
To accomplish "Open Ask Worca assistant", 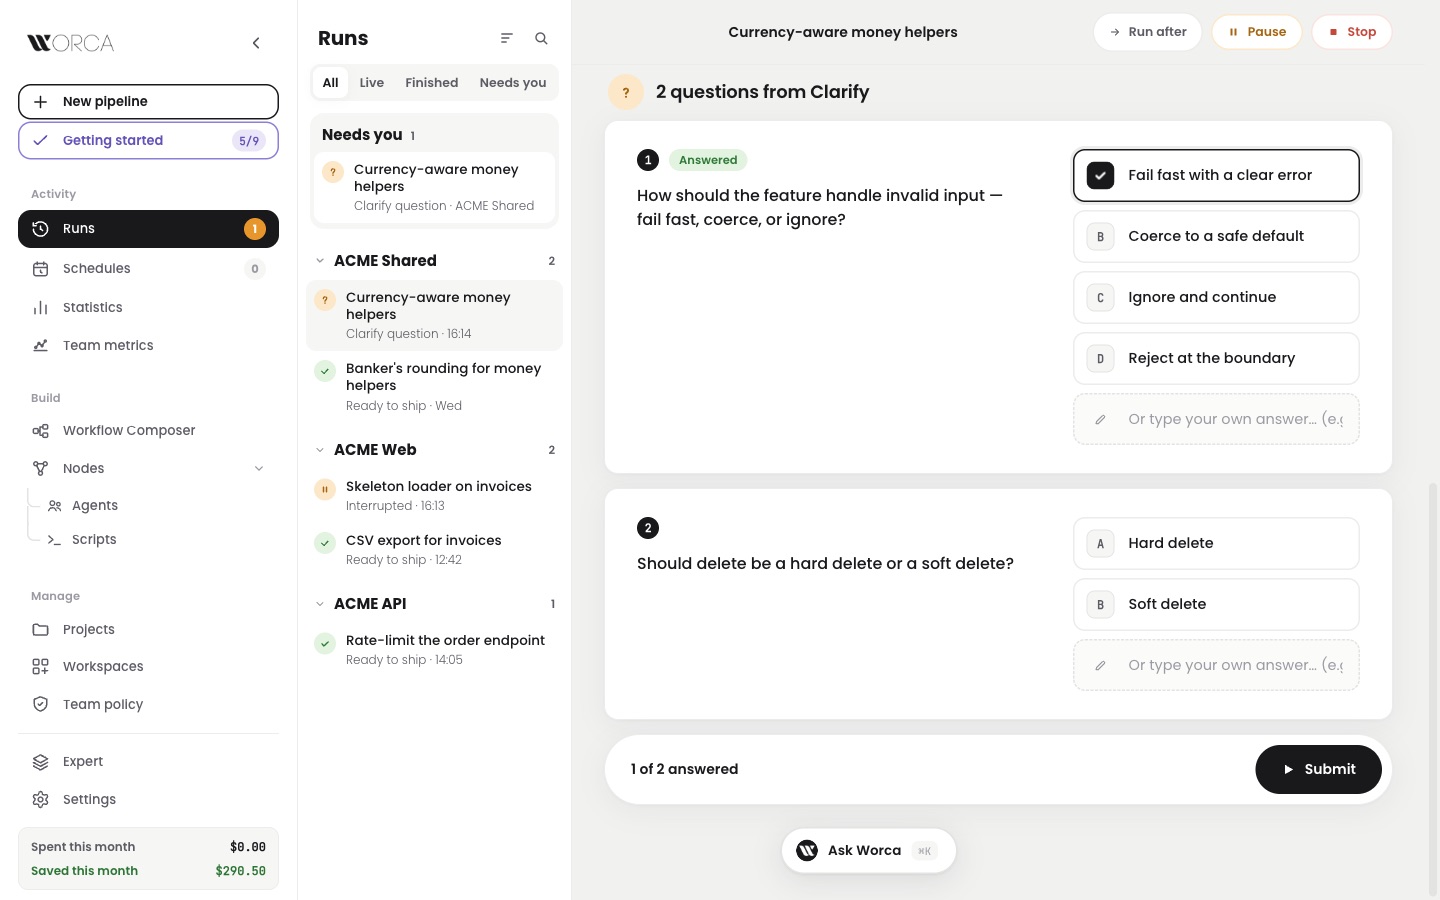I will pos(868,851).
